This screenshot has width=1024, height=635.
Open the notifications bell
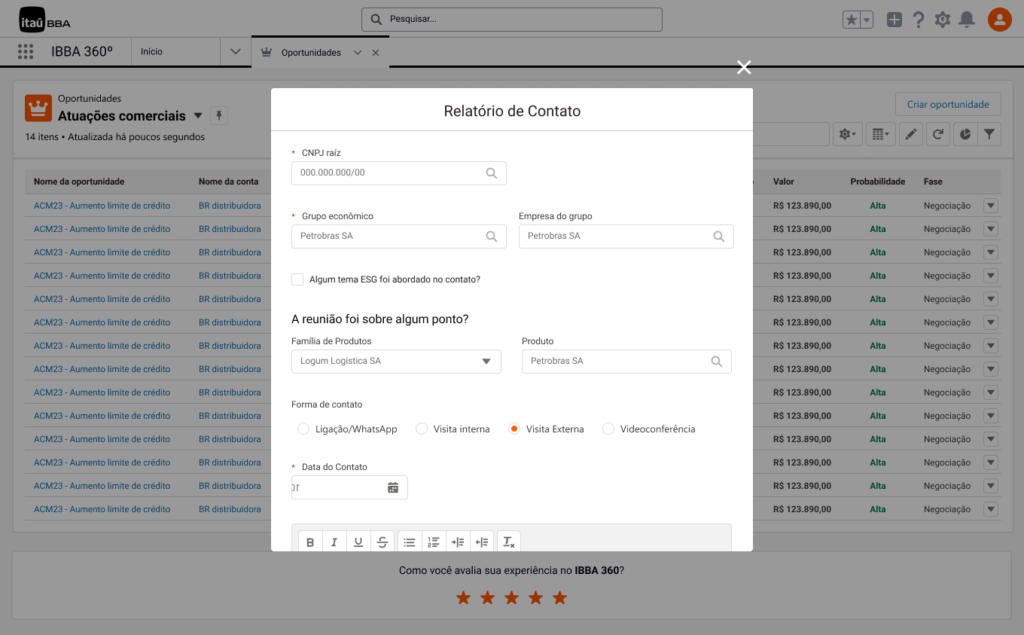coord(966,19)
